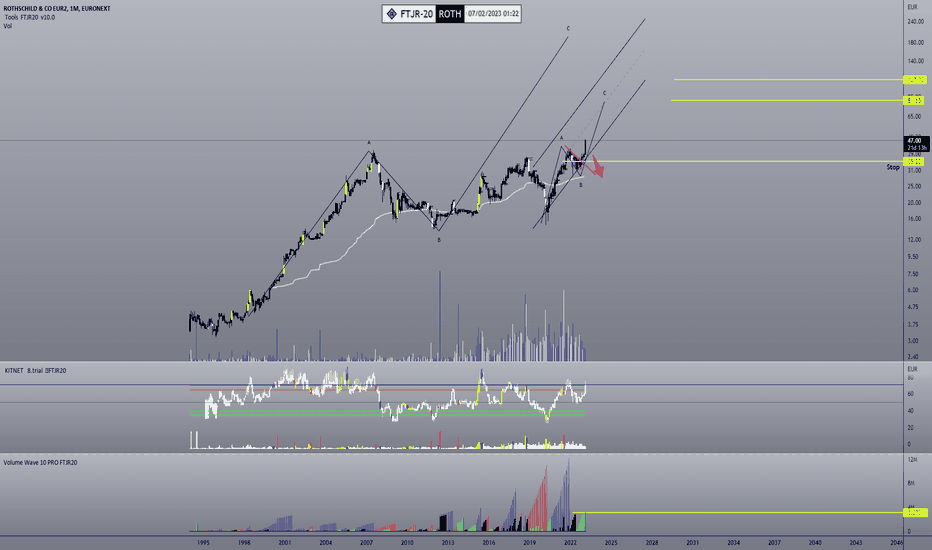Click the Stop text label on chart
932x550 pixels.
(x=893, y=168)
